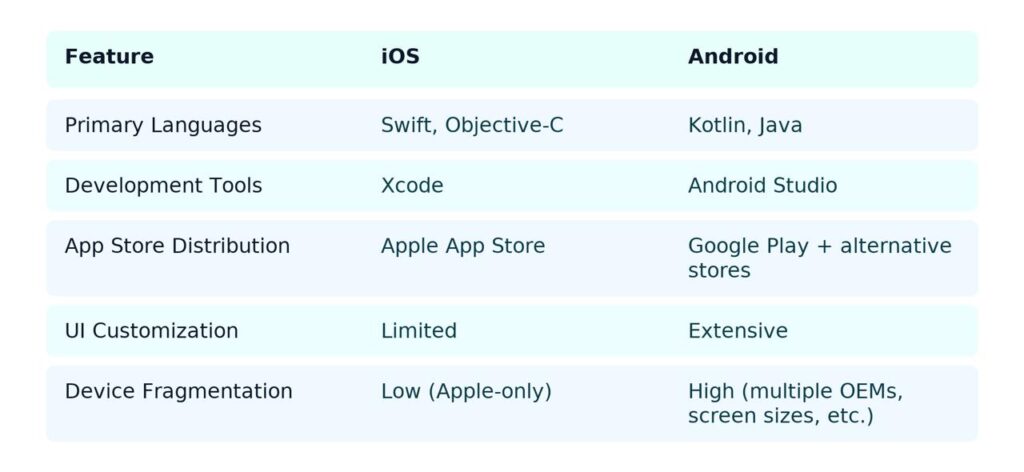
Task: Click the Objective-C text
Action: 504,126
